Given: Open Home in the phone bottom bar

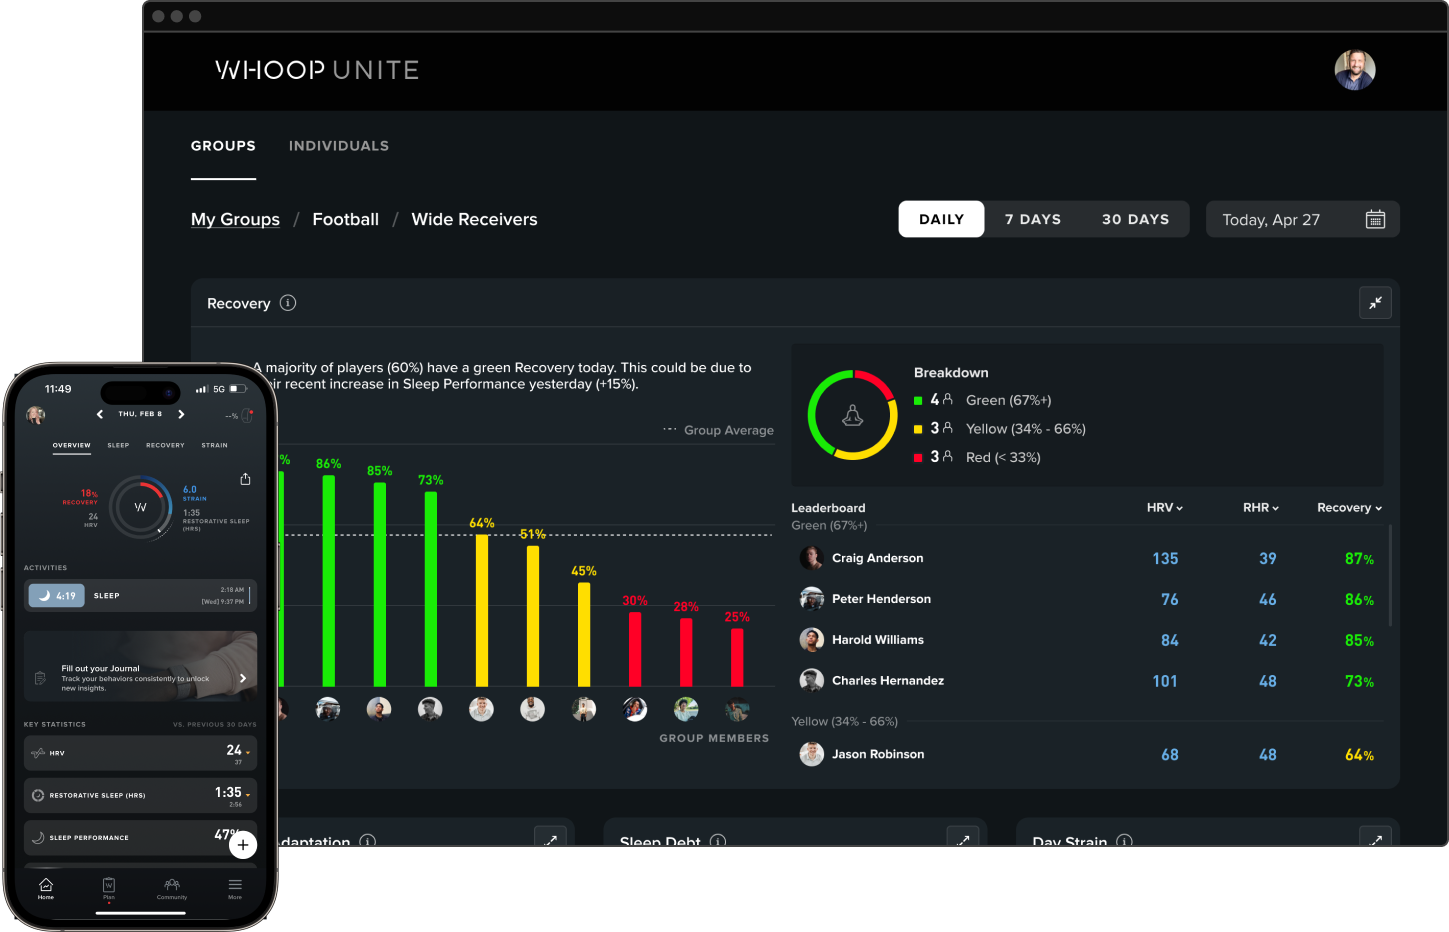Looking at the screenshot, I should tap(46, 888).
